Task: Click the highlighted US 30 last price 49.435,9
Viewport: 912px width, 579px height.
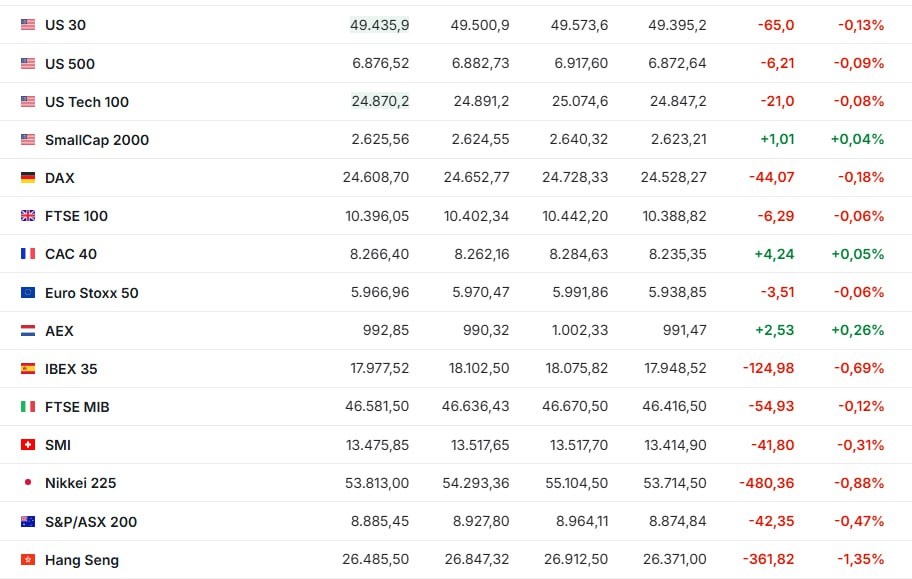Action: [379, 25]
